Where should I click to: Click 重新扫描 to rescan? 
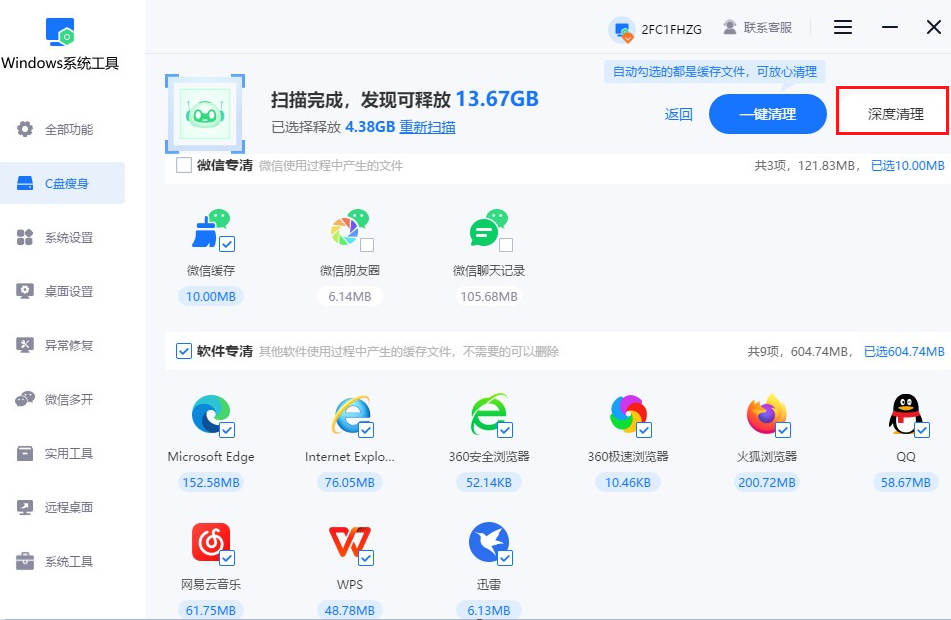click(x=427, y=127)
